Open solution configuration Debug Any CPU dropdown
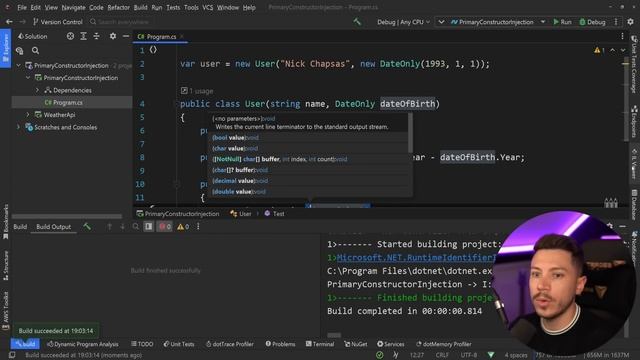 click(403, 22)
